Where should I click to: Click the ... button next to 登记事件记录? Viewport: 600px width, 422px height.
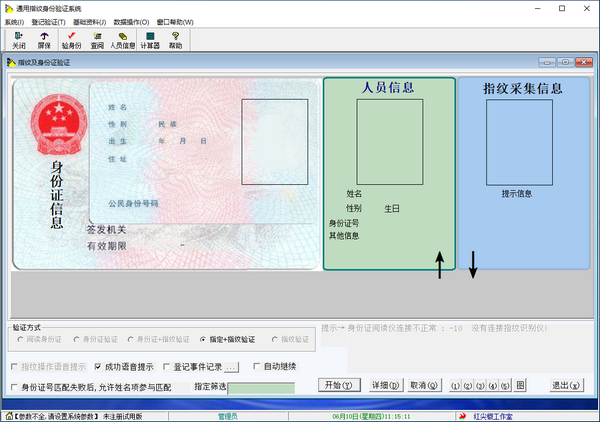click(x=230, y=367)
